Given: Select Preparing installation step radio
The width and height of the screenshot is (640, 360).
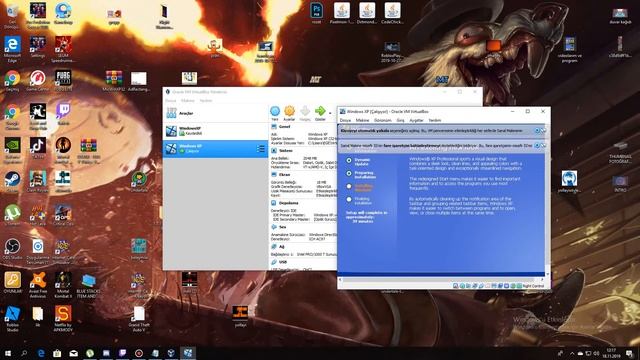Looking at the screenshot, I should pos(349,173).
